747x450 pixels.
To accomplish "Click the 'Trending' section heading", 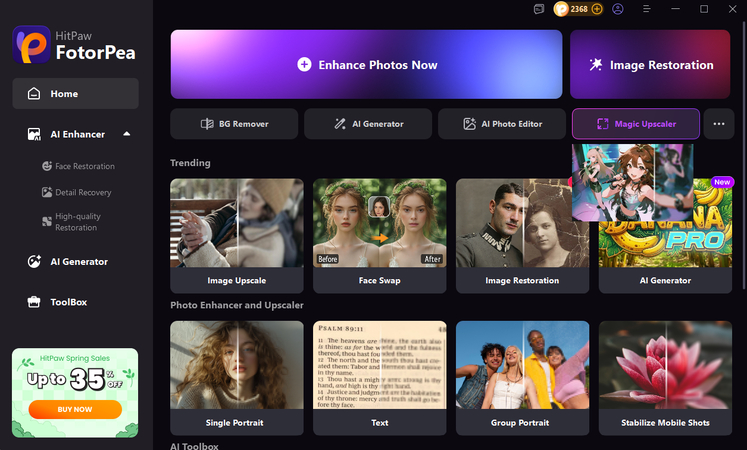I will pos(190,163).
